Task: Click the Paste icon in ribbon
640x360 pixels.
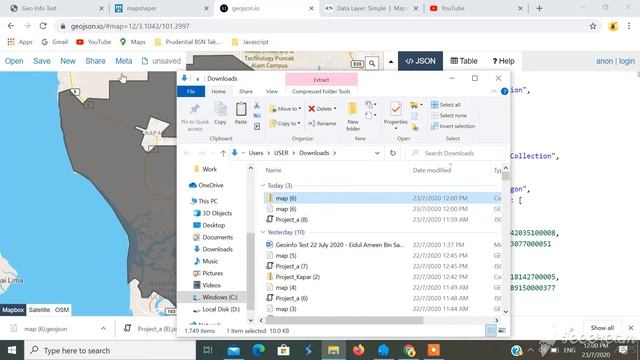Action: coord(241,109)
